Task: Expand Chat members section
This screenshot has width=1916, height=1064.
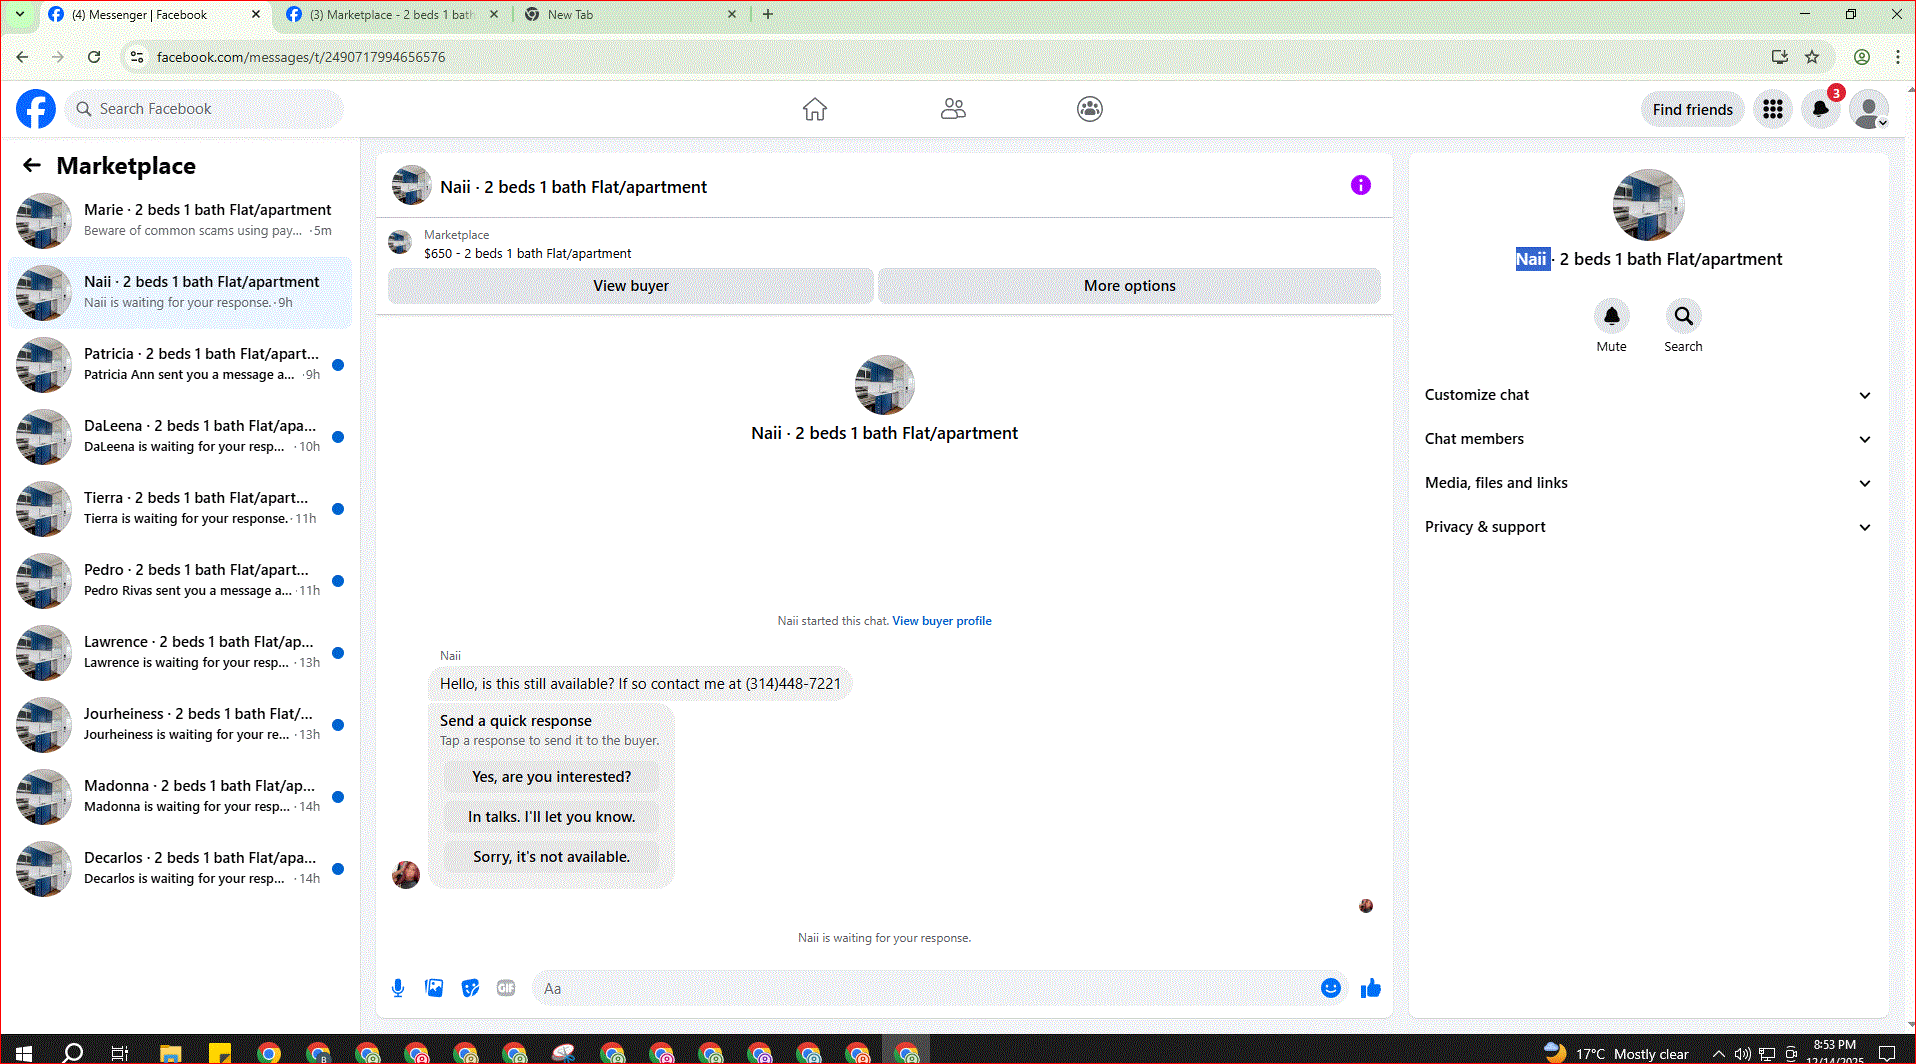Action: [1647, 439]
